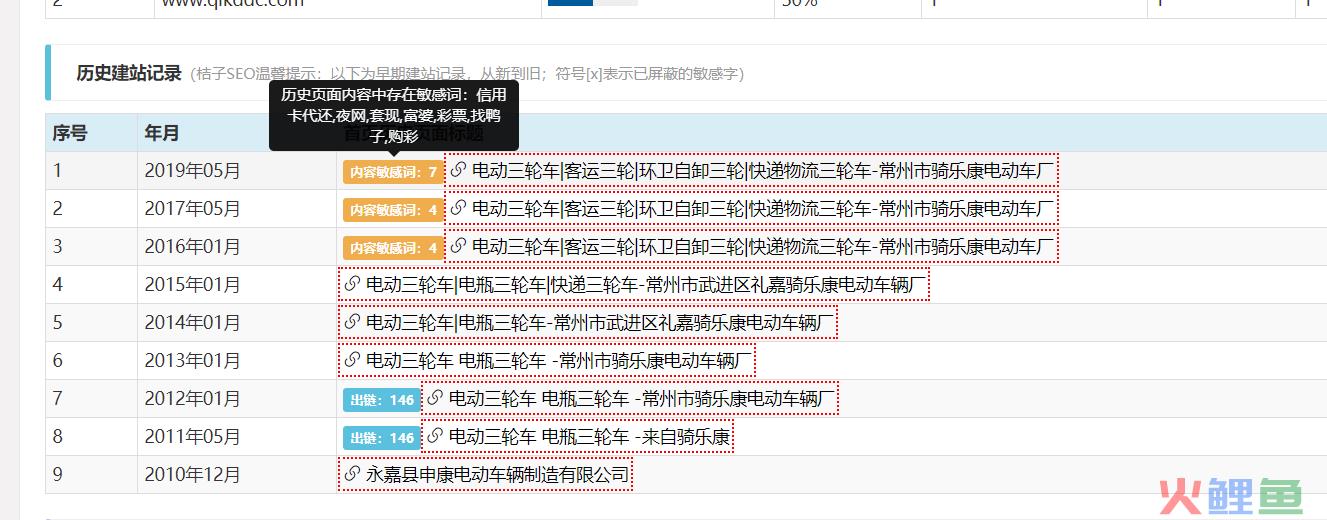The height and width of the screenshot is (520, 1327).
Task: Open 电动三轮车|电瓶三轮车|快递三轮车 title link
Action: pyautogui.click(x=646, y=285)
